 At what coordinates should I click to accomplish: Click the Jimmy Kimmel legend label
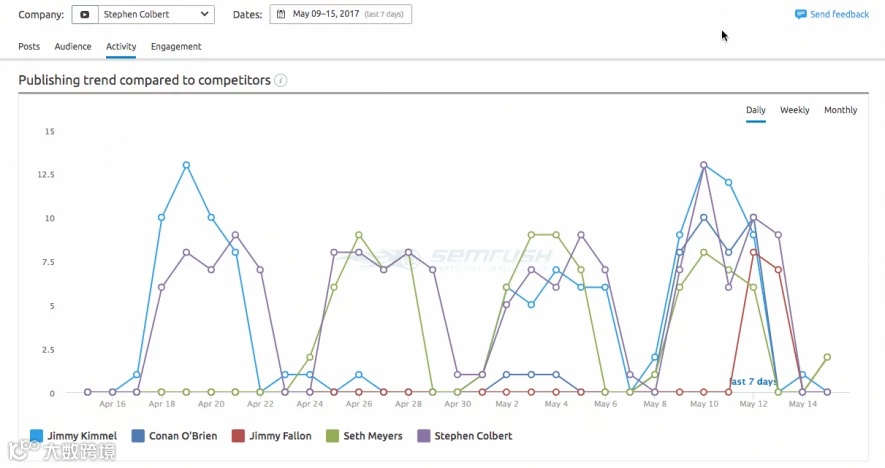click(x=82, y=436)
